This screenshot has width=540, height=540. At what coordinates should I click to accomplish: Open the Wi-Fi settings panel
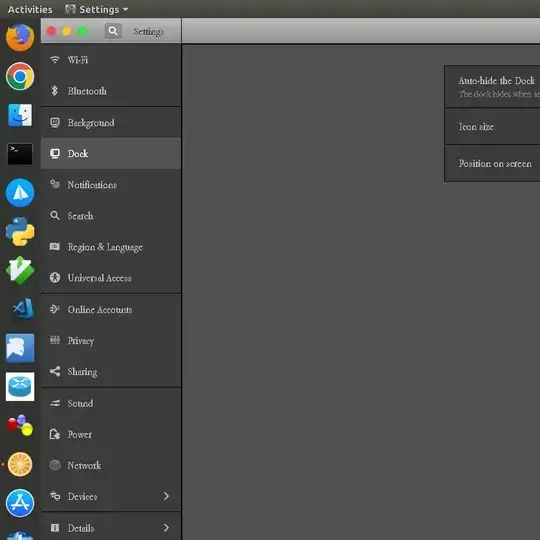click(x=111, y=60)
